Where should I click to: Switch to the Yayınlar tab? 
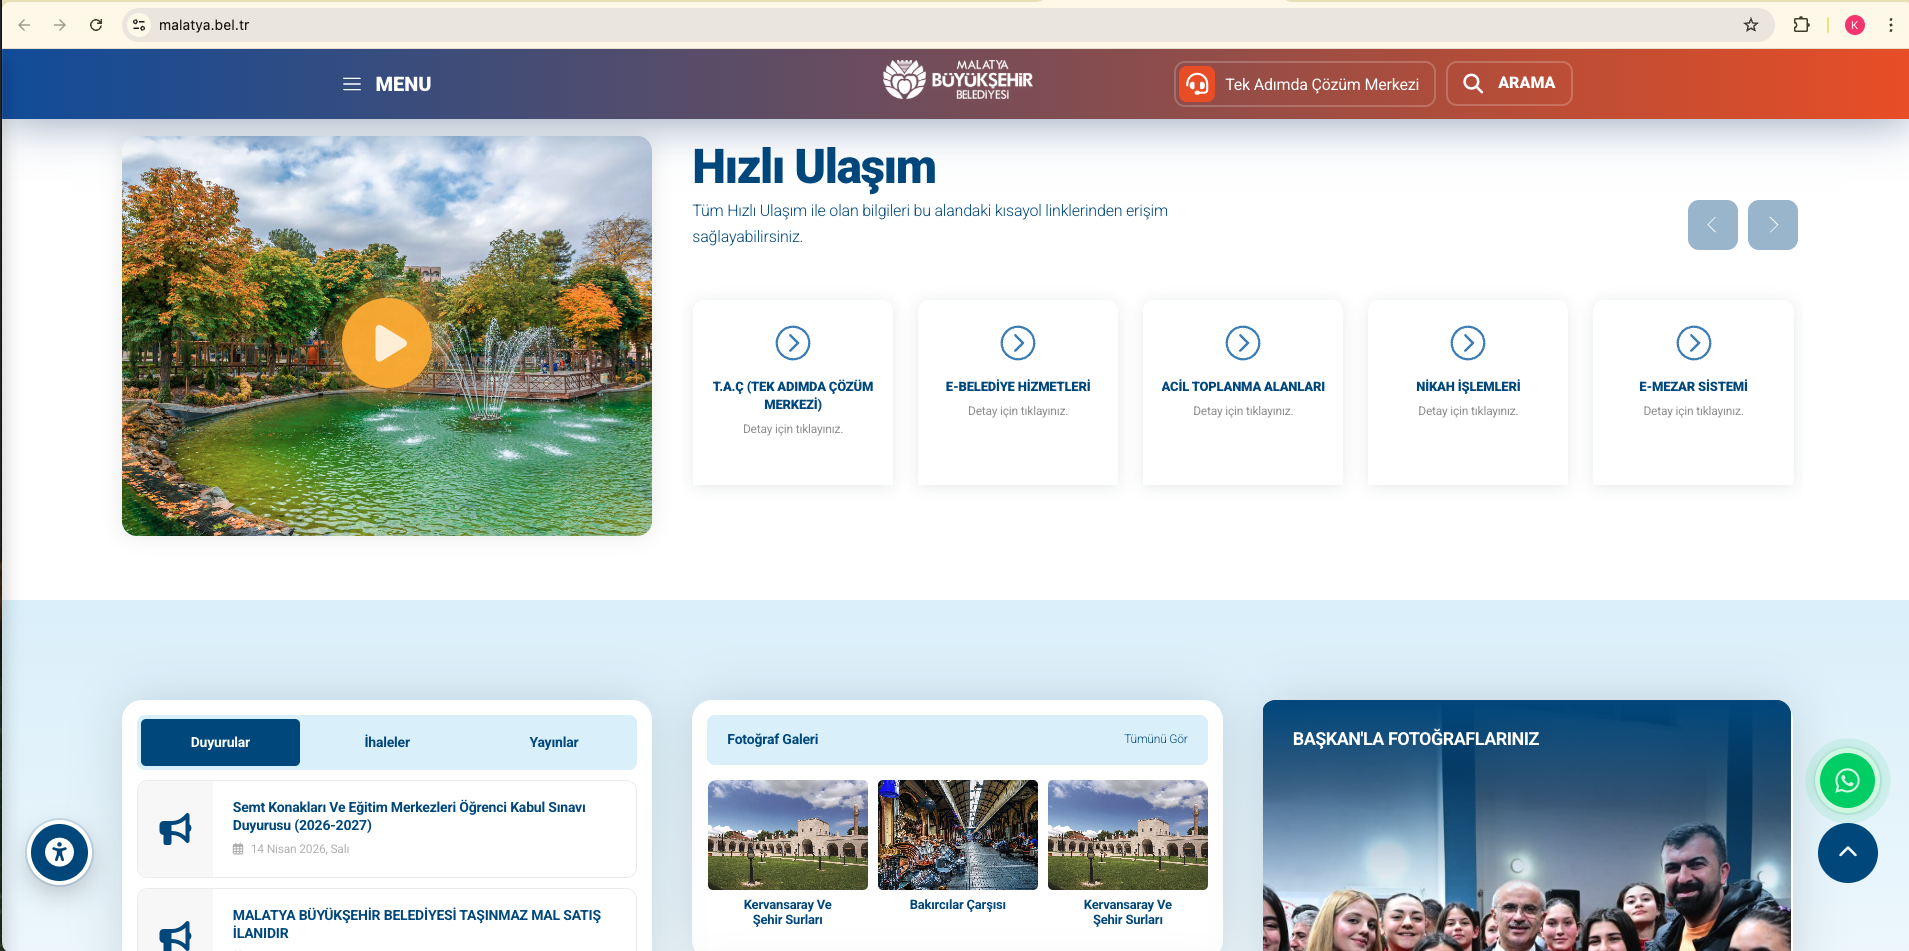553,742
